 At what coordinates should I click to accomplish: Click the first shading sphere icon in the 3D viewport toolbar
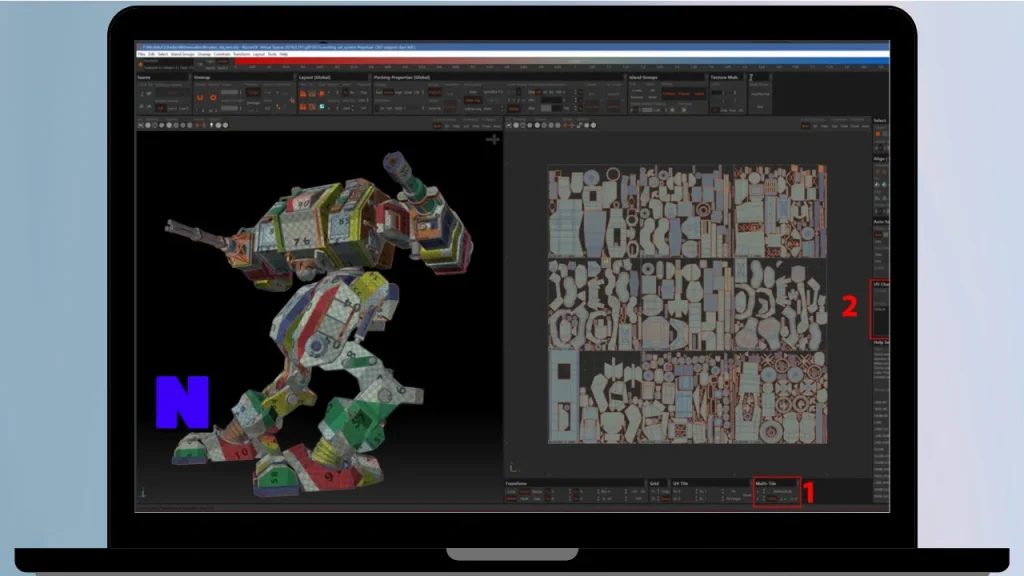tap(148, 125)
